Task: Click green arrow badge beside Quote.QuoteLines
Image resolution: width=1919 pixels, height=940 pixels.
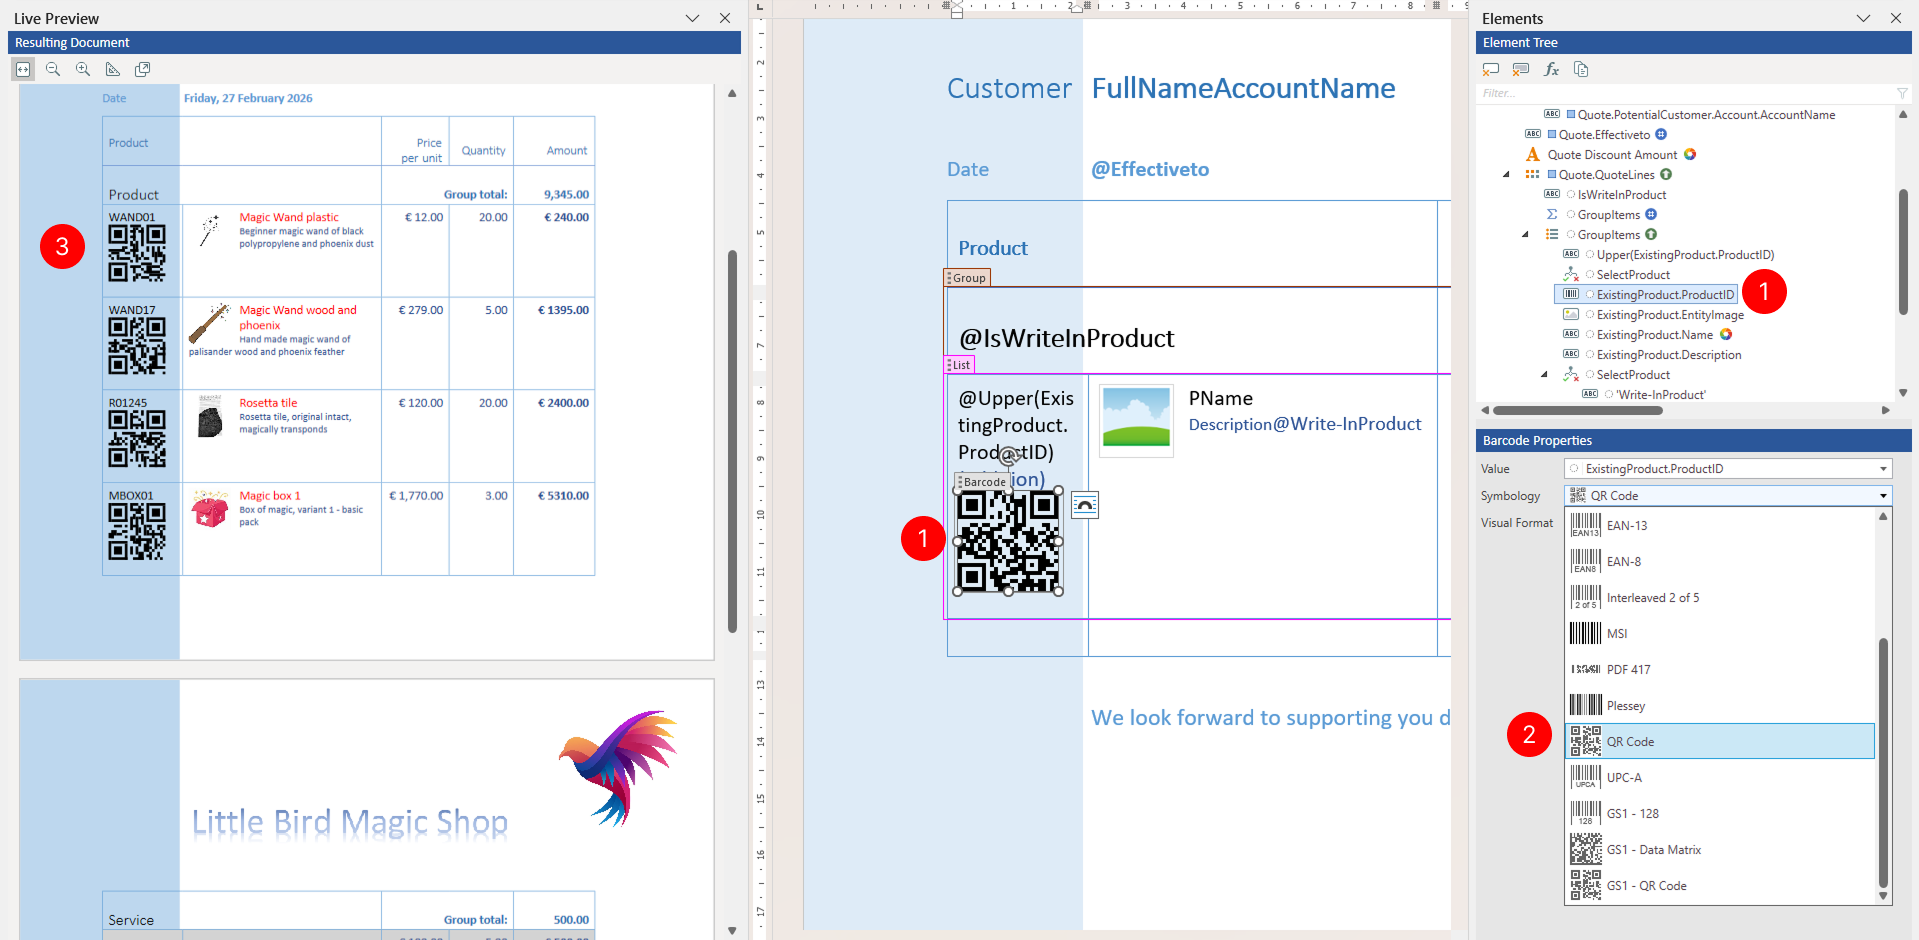Action: (x=1666, y=174)
